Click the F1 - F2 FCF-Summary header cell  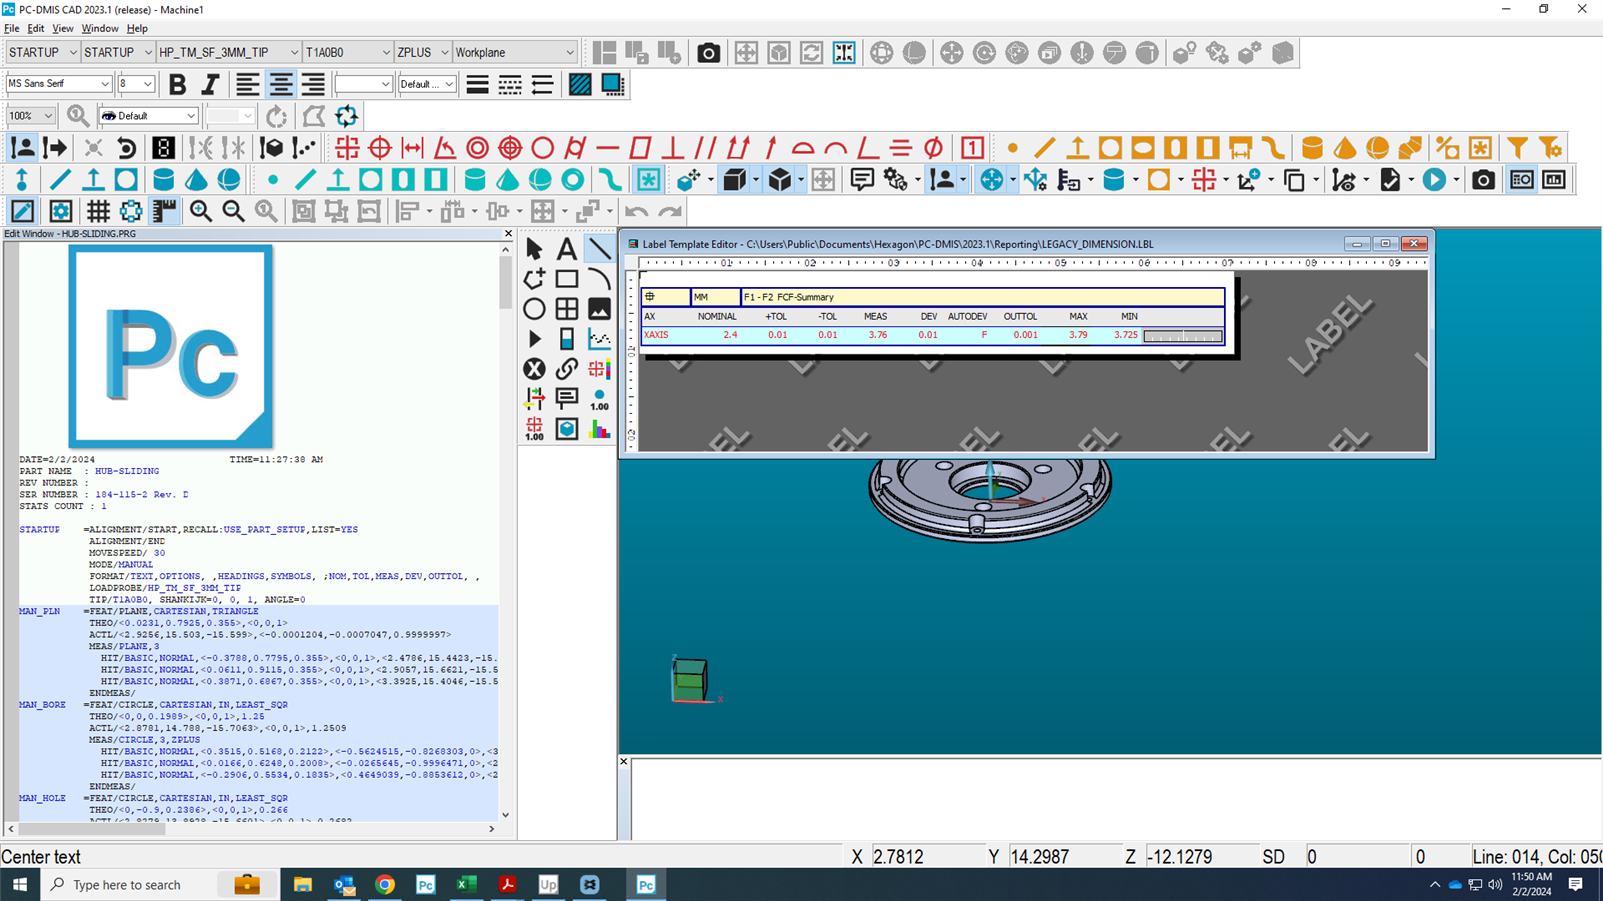[x=983, y=297]
